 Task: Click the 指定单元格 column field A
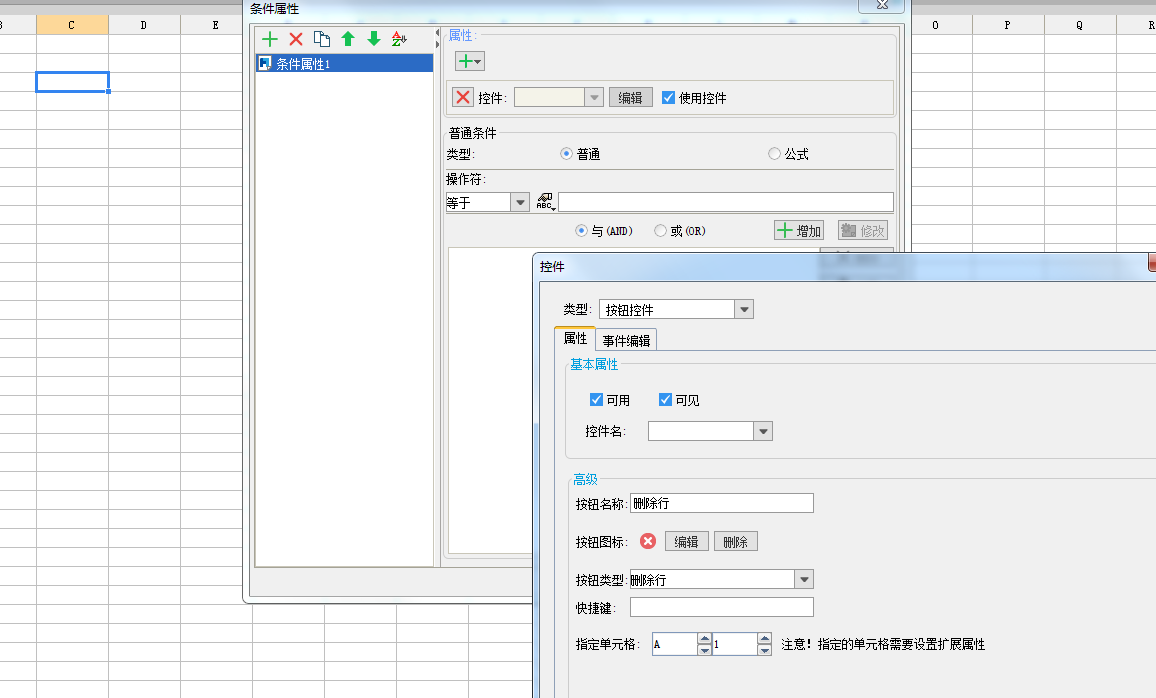[x=675, y=644]
